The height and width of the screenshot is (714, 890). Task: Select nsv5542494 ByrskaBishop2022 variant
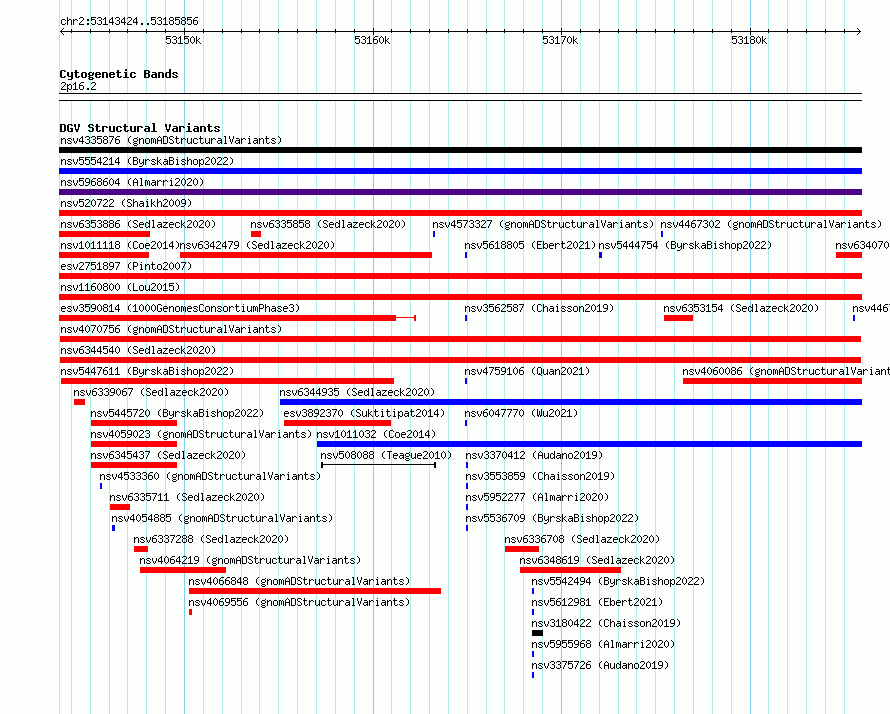(618, 581)
